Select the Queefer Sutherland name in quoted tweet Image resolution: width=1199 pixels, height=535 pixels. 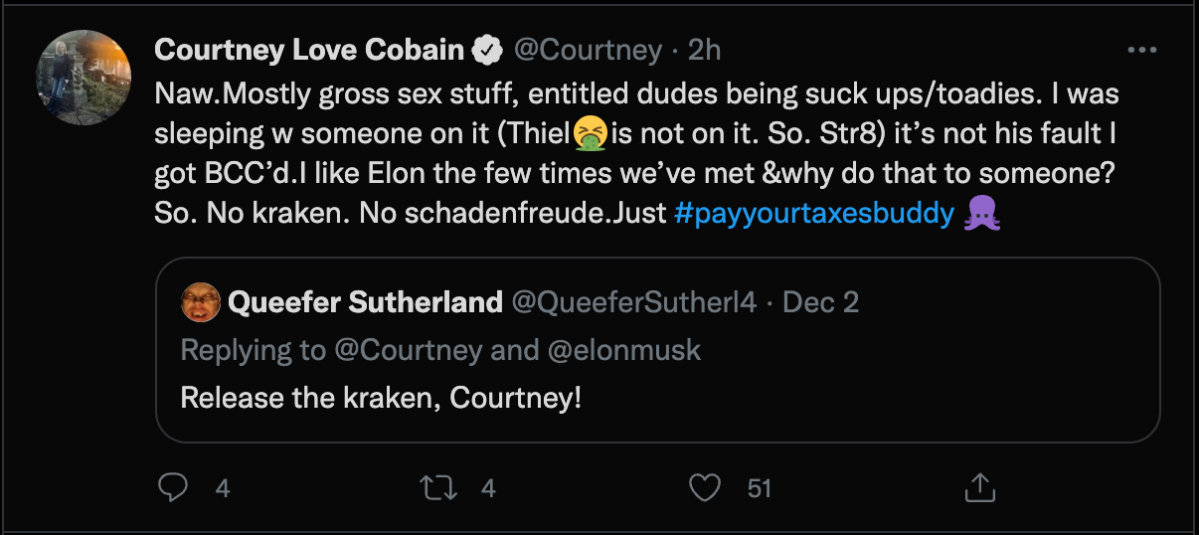coord(365,302)
